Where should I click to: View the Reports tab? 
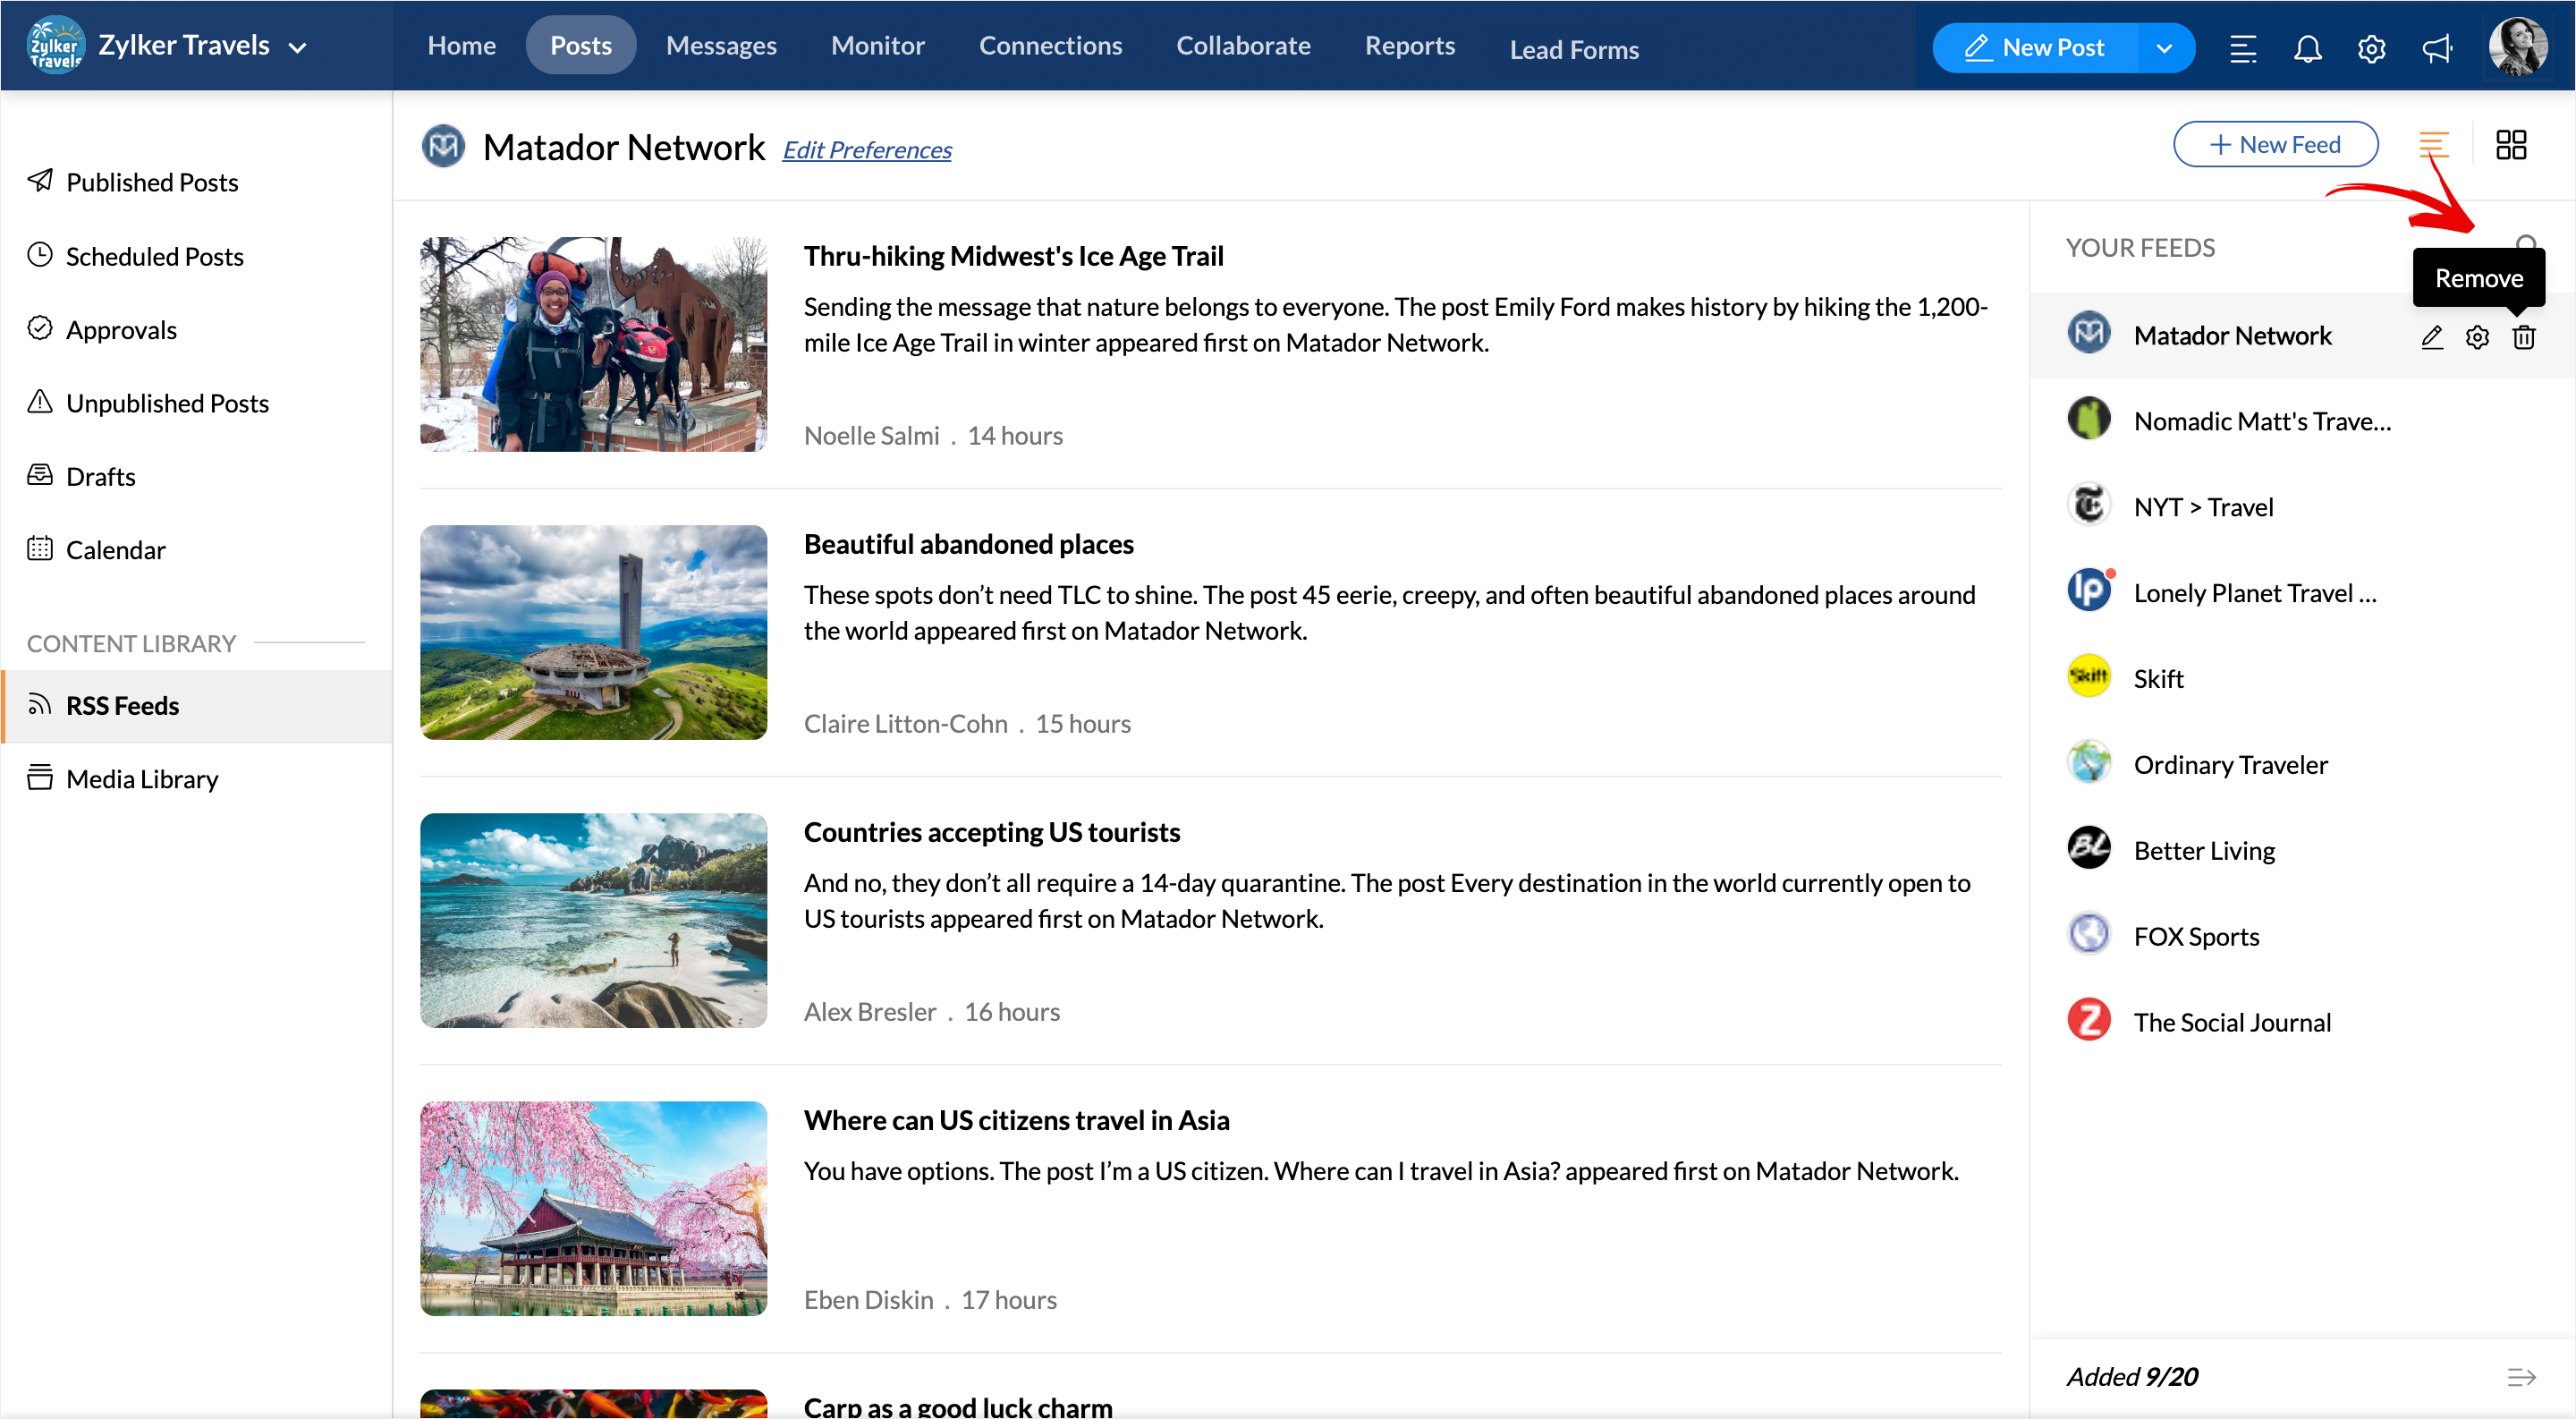(1409, 45)
